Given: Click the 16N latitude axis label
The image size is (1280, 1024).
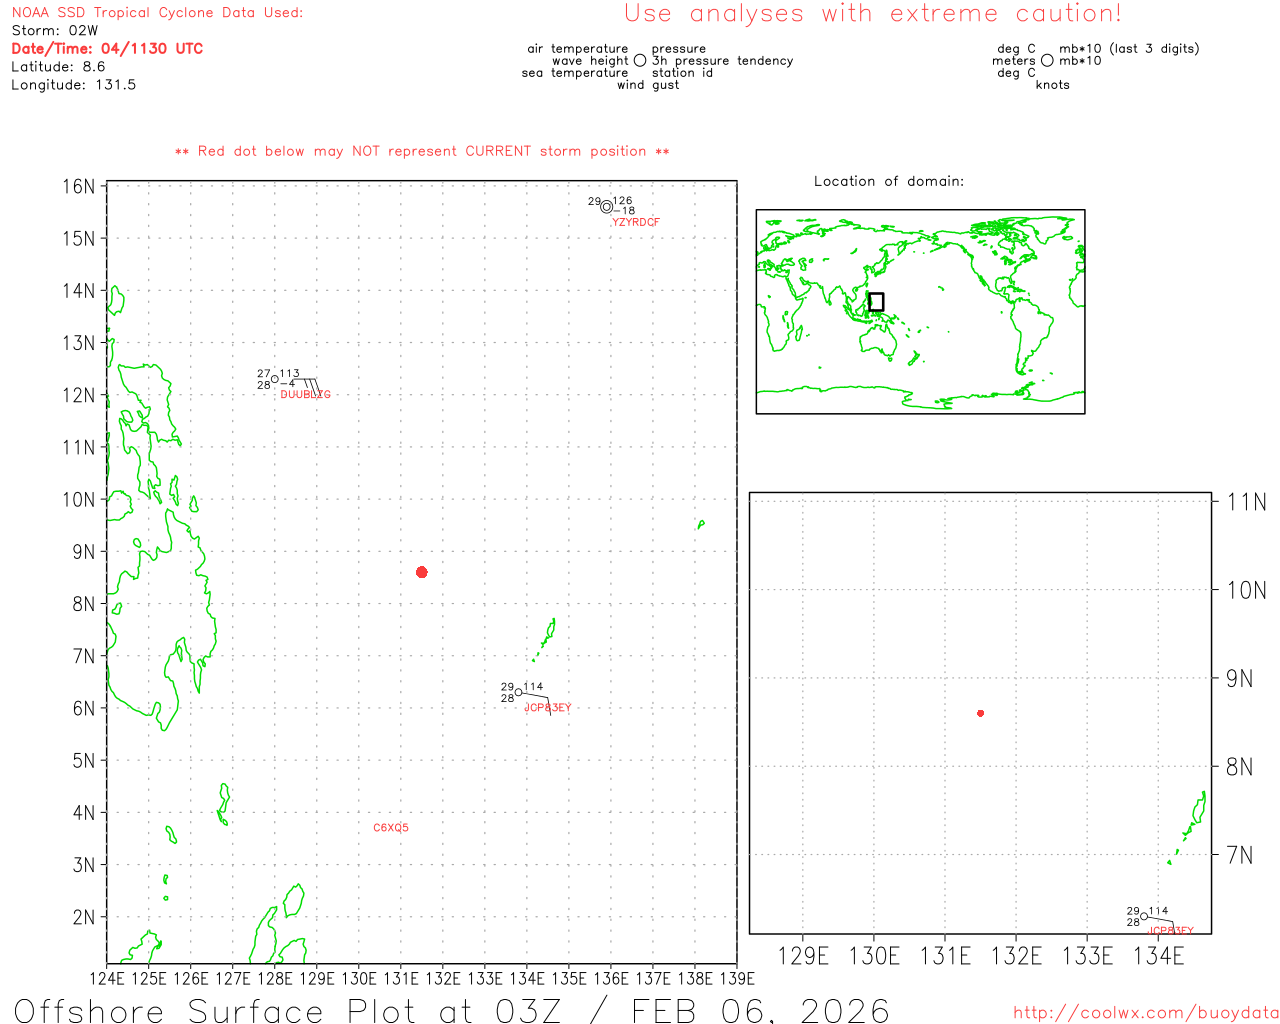Looking at the screenshot, I should tap(79, 187).
